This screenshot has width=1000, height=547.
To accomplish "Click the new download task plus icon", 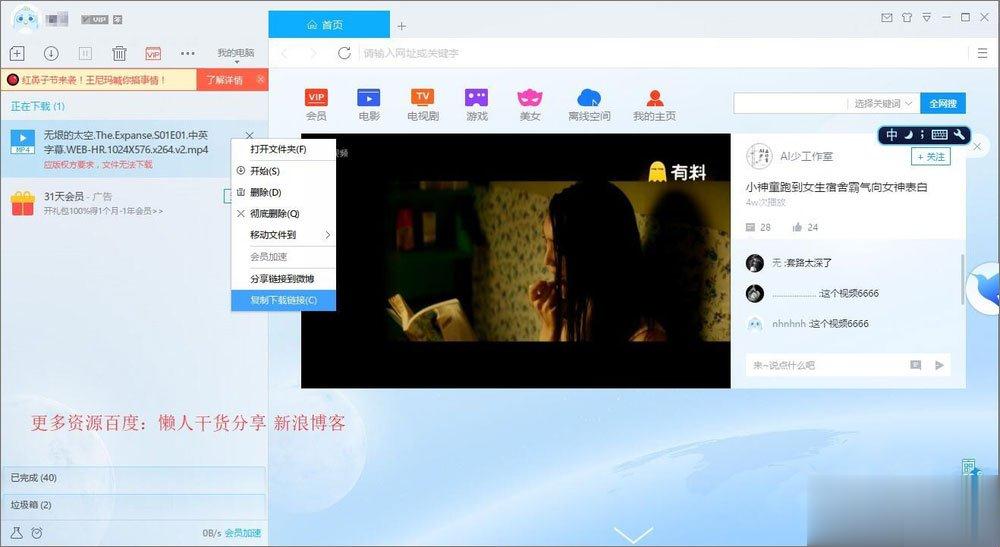I will [x=17, y=54].
